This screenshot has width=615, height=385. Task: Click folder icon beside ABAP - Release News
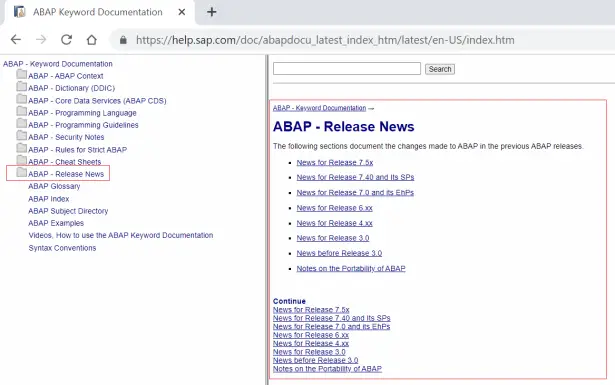(x=22, y=173)
